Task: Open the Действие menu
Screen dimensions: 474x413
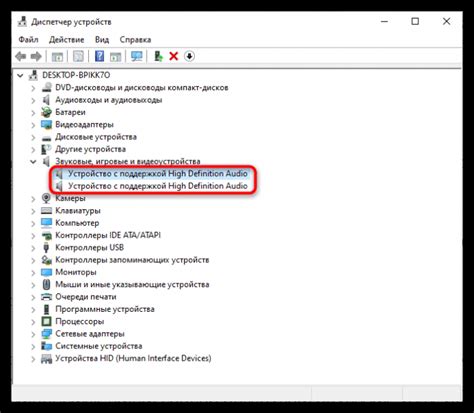Action: click(66, 40)
